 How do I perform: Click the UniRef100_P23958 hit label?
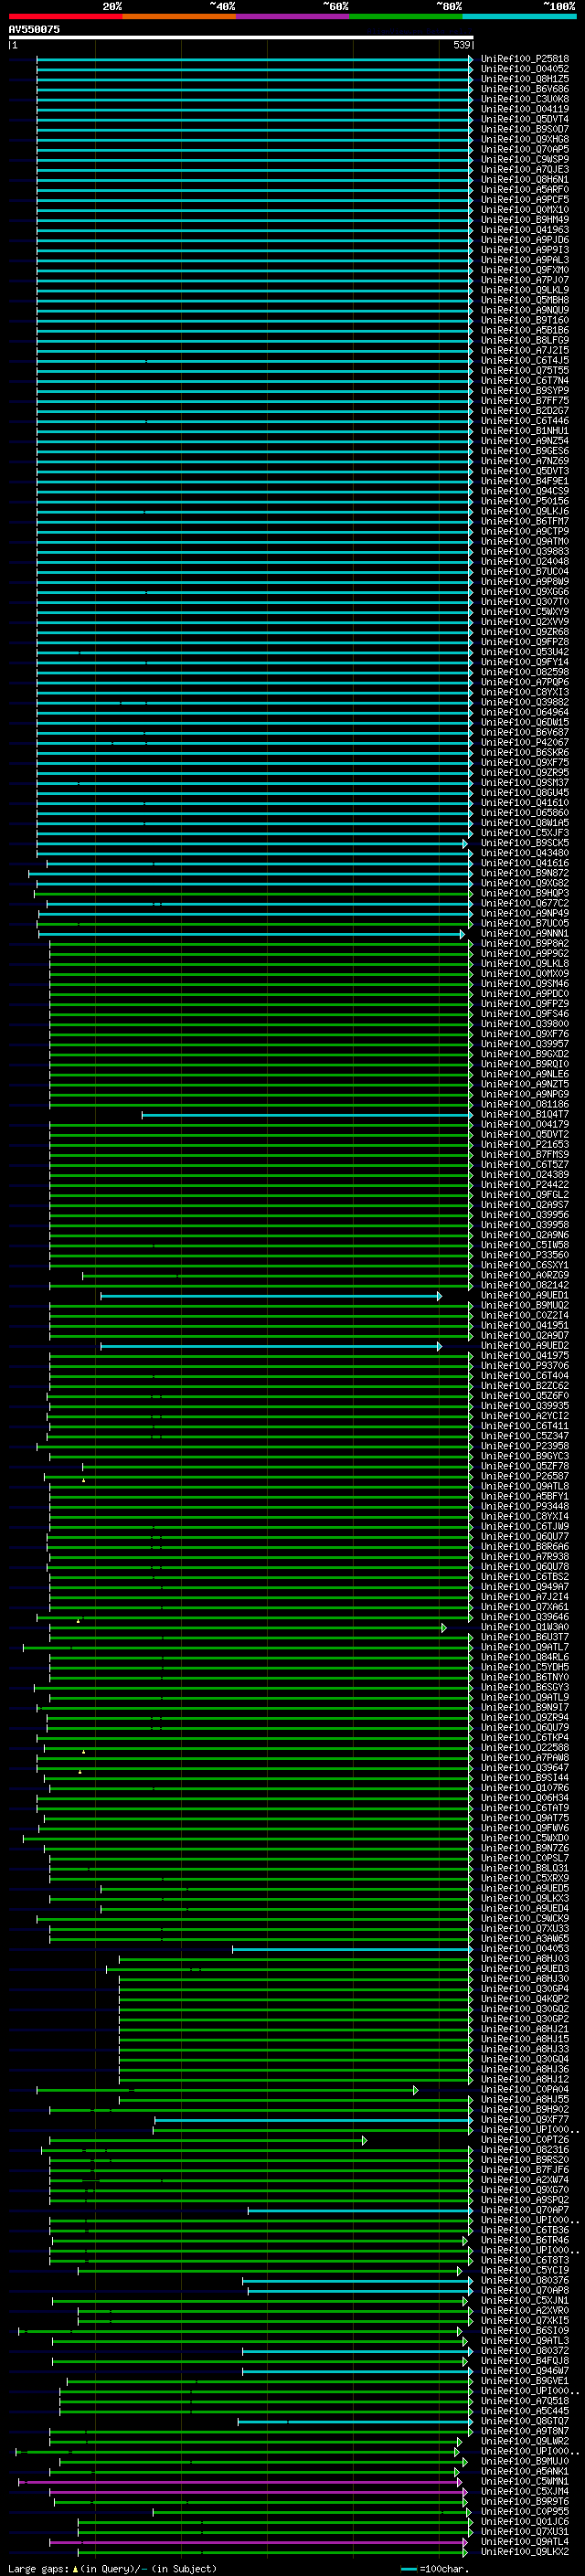coord(525,1446)
